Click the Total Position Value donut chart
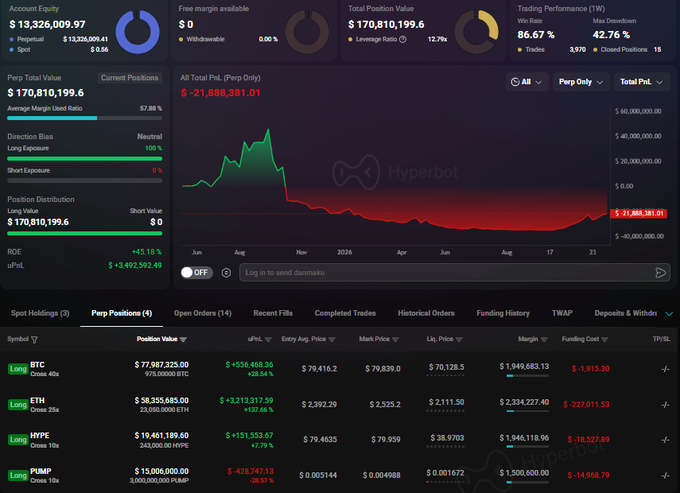The width and height of the screenshot is (680, 493). (477, 32)
